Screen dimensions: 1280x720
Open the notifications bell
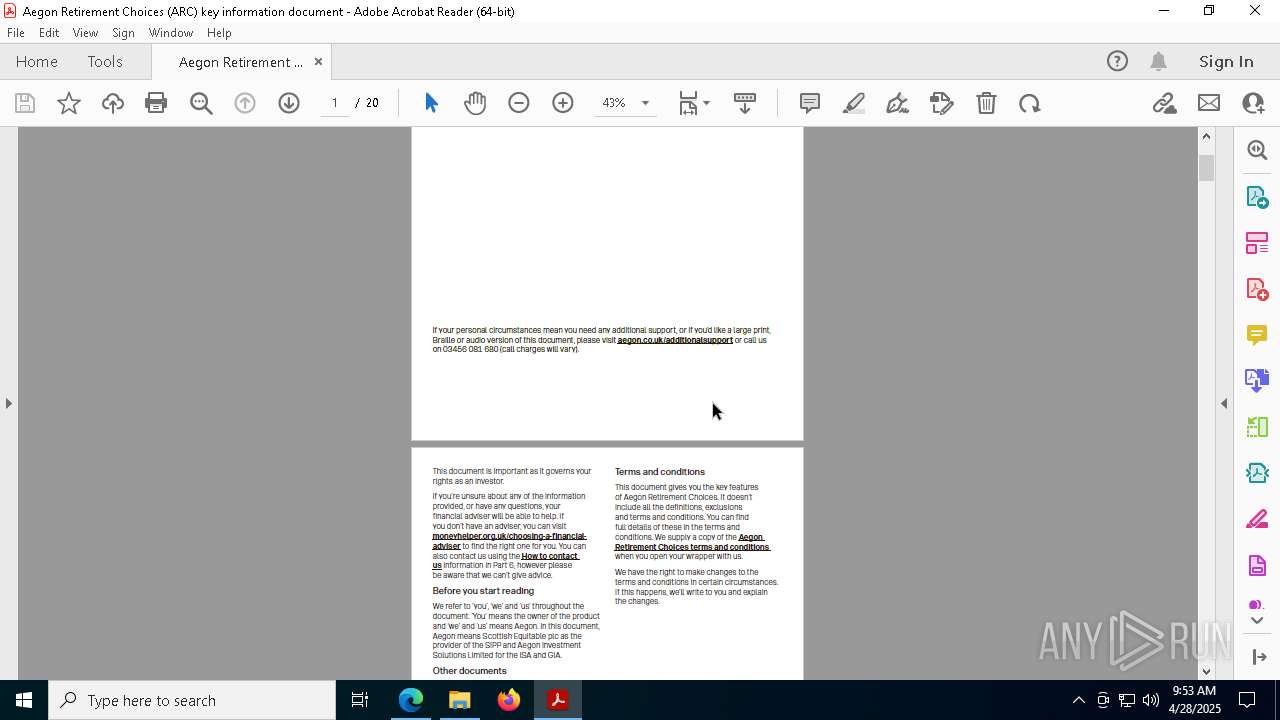point(1159,61)
